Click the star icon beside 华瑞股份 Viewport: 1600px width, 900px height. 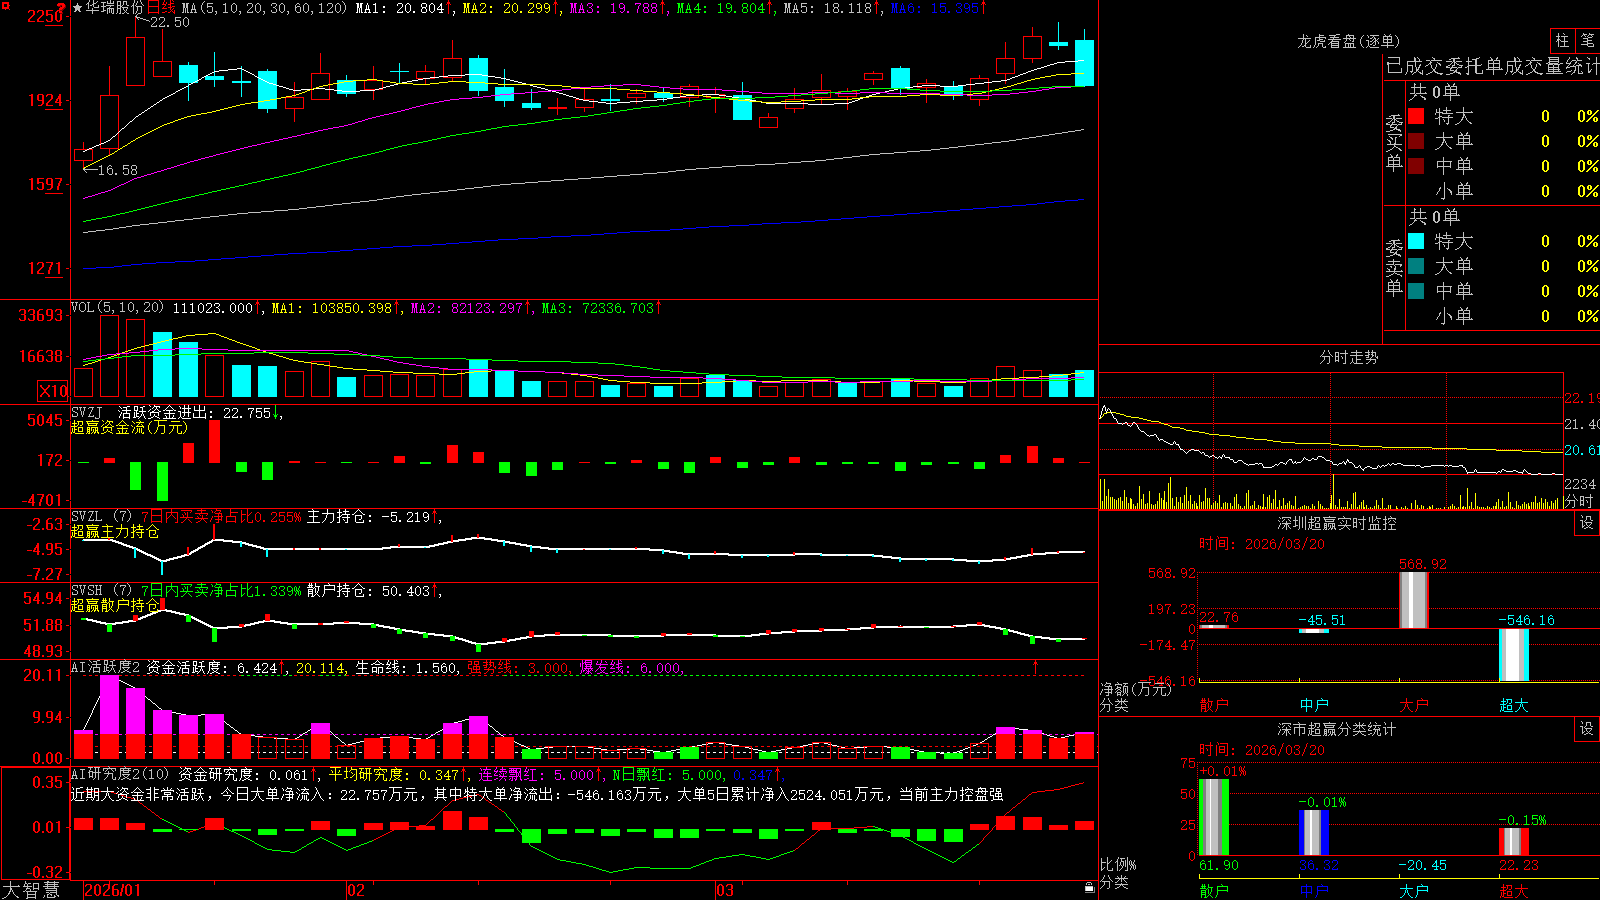coord(77,8)
